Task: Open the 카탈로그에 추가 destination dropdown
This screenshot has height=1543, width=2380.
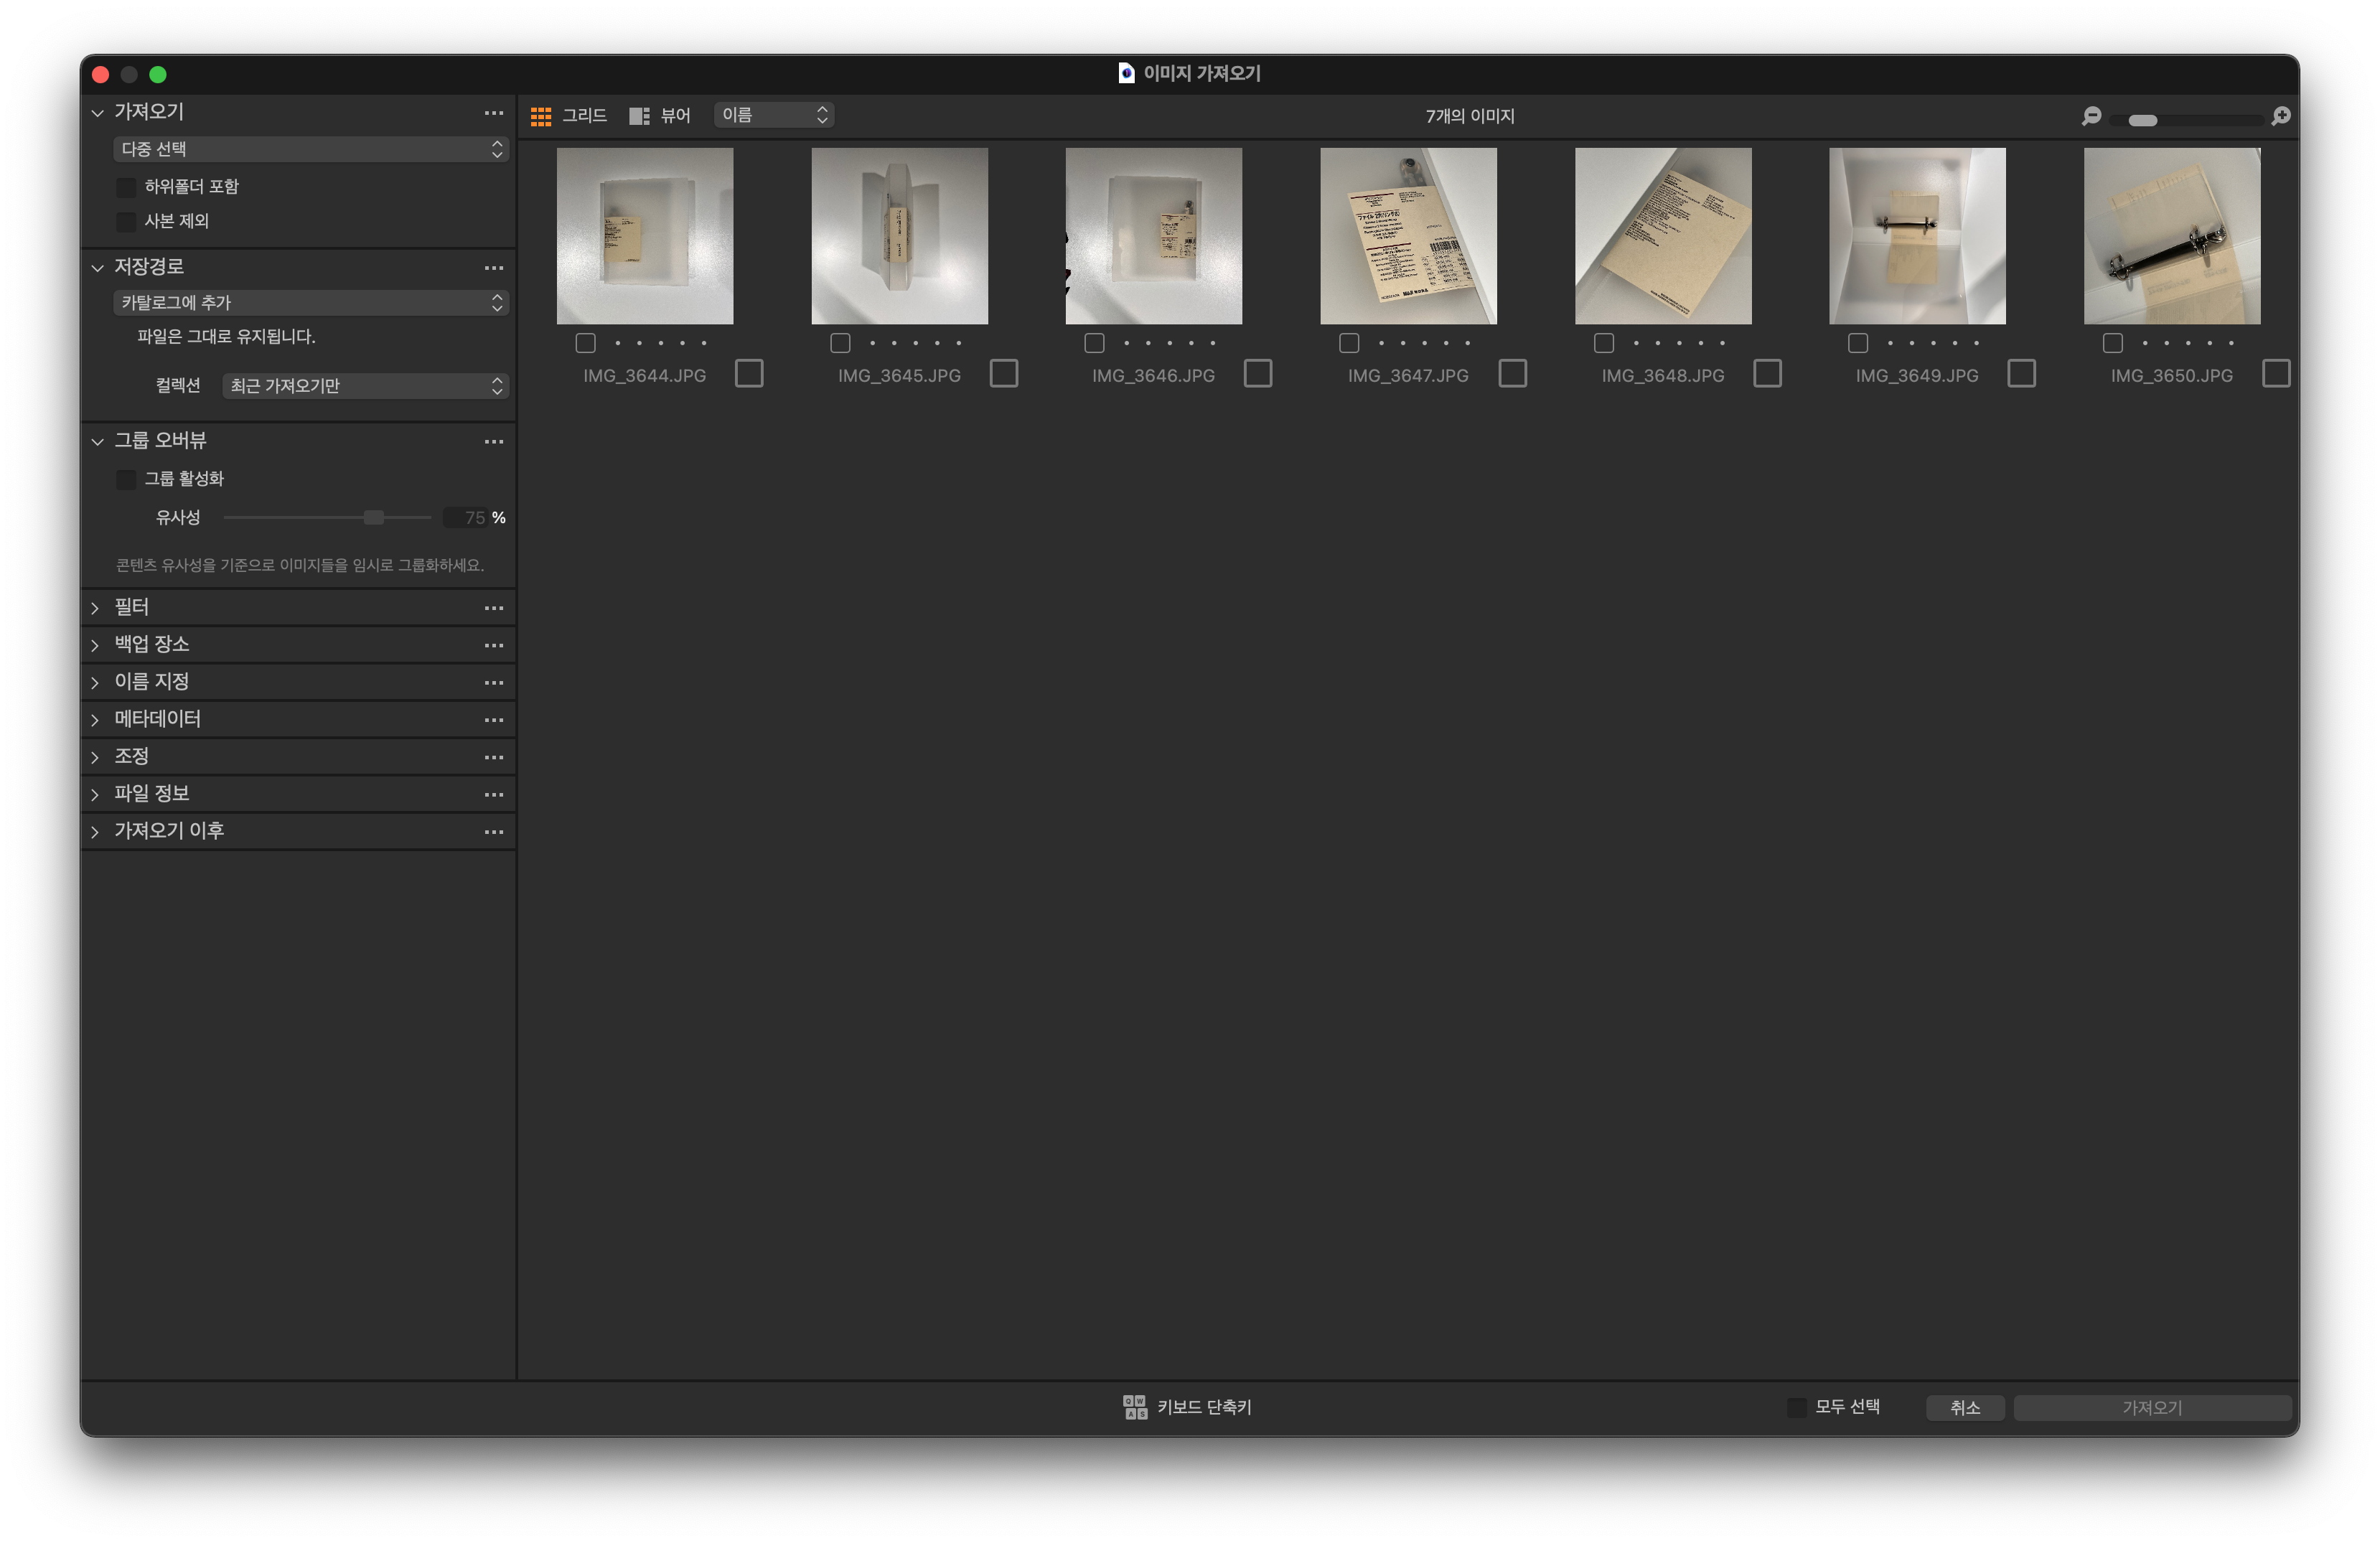Action: pyautogui.click(x=310, y=303)
